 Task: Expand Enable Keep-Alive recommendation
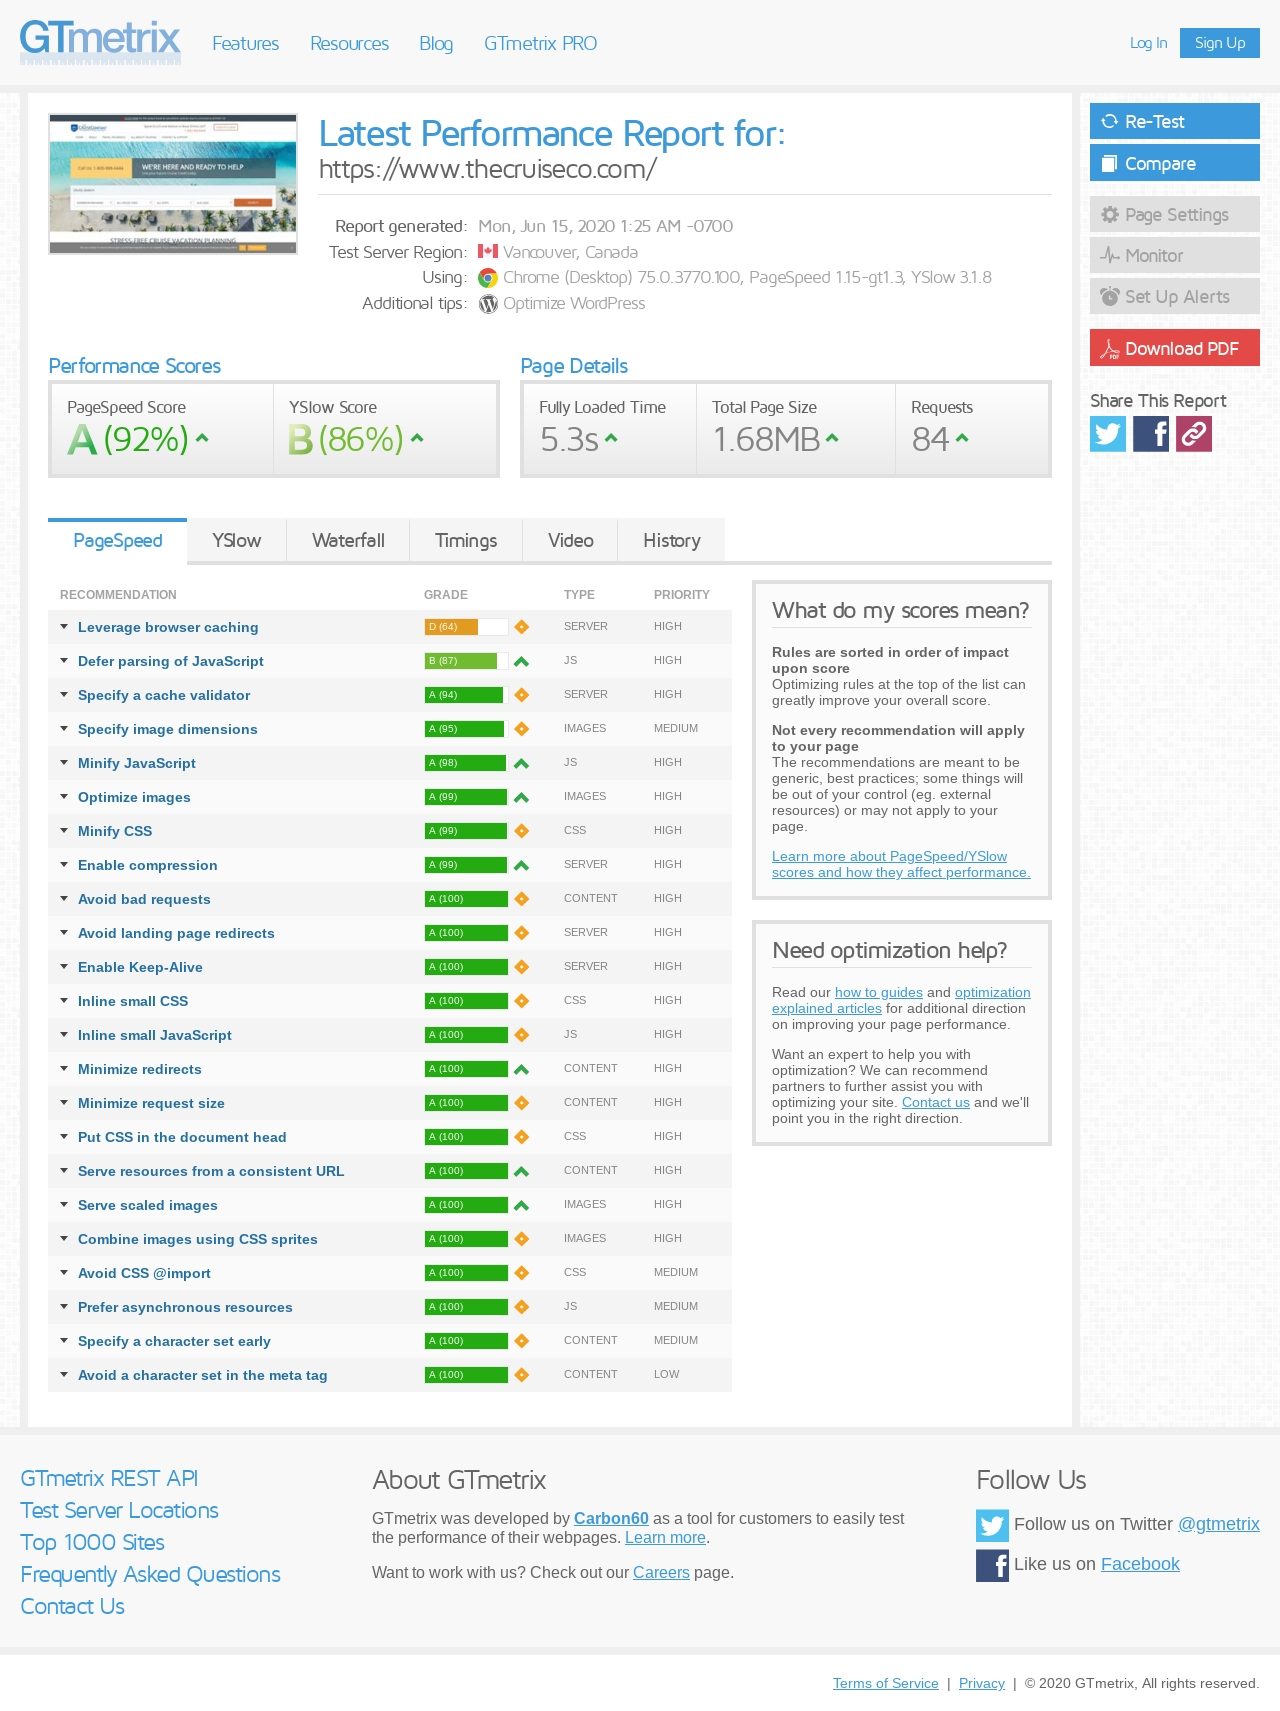[140, 967]
